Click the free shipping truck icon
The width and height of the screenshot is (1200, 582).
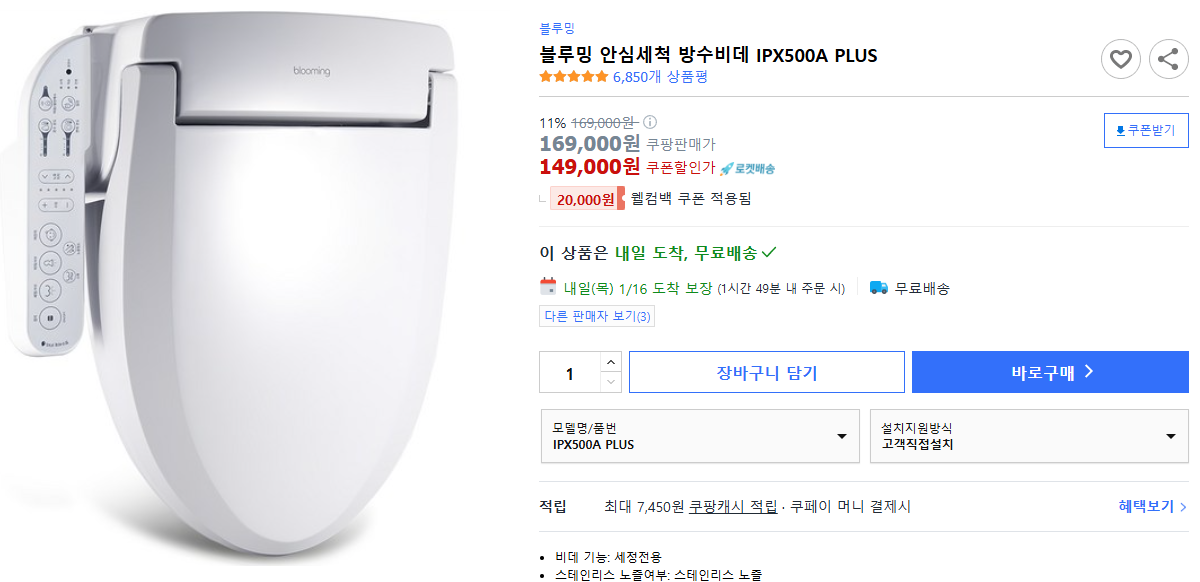[x=878, y=288]
